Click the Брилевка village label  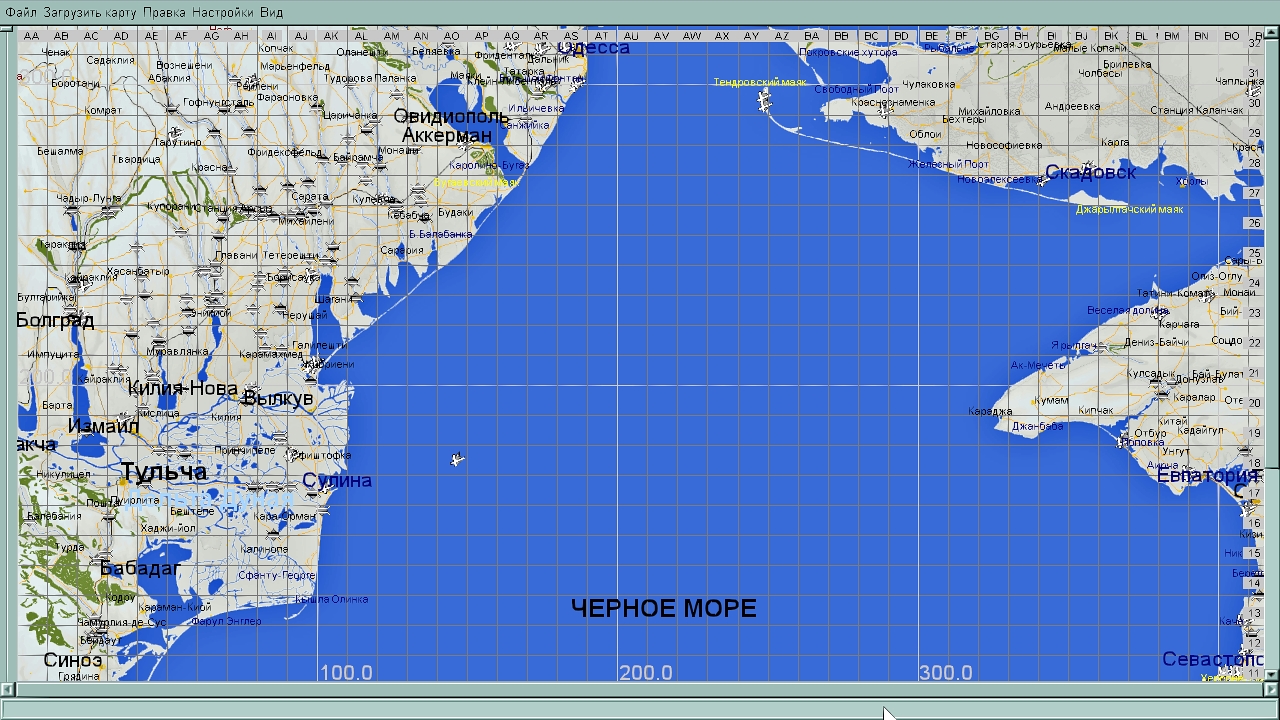pyautogui.click(x=1127, y=64)
